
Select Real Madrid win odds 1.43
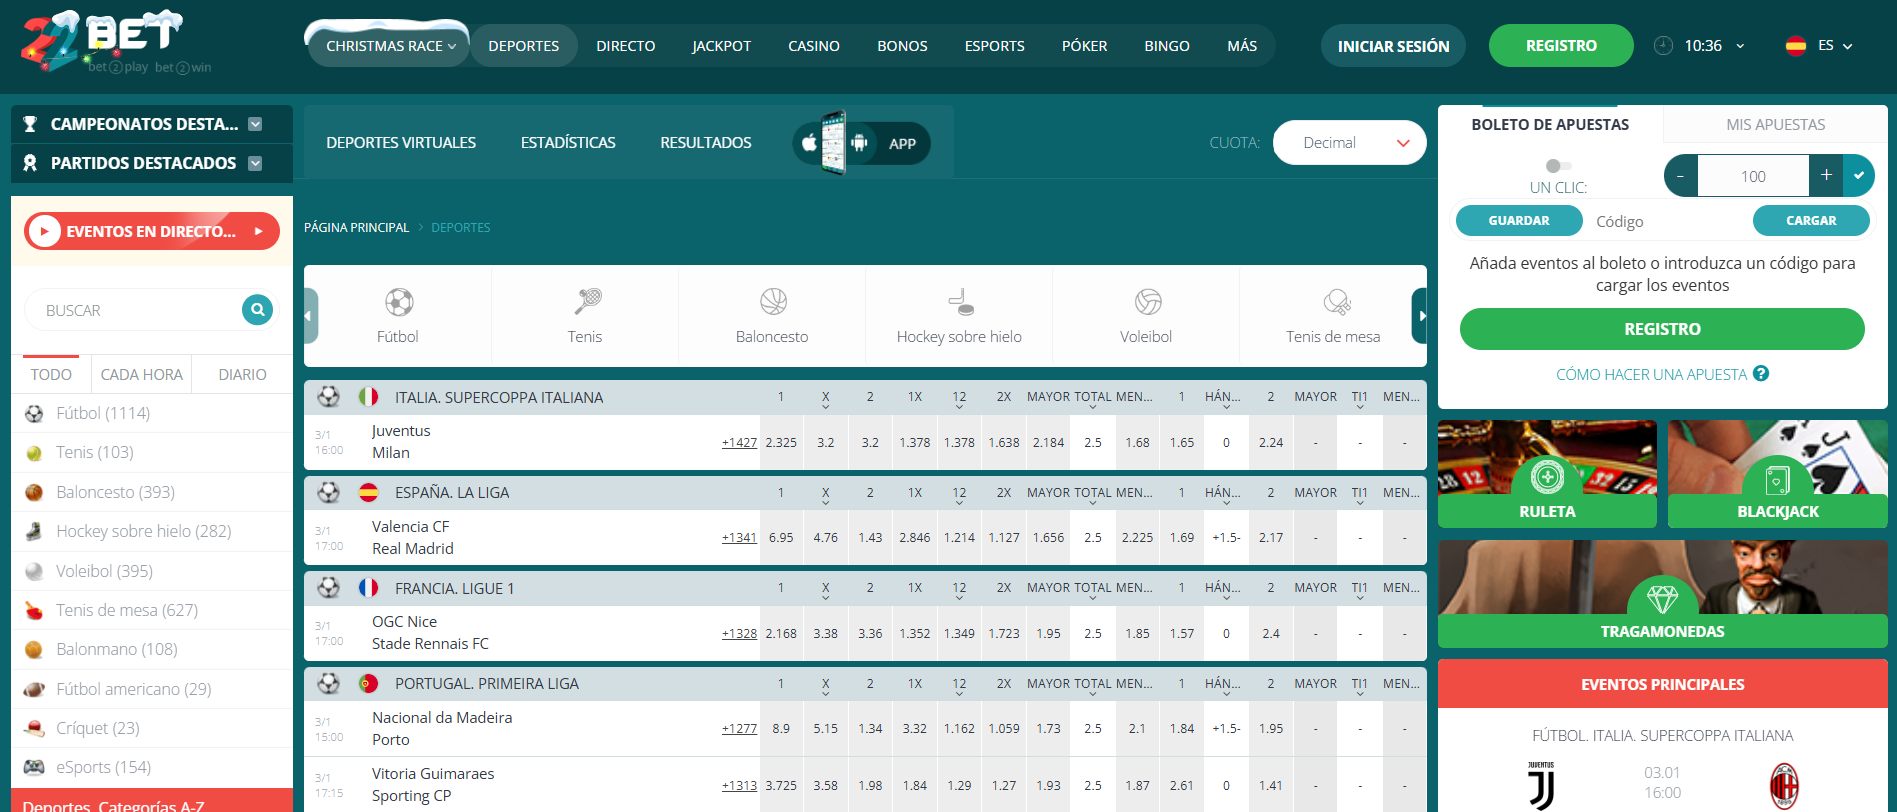click(870, 537)
